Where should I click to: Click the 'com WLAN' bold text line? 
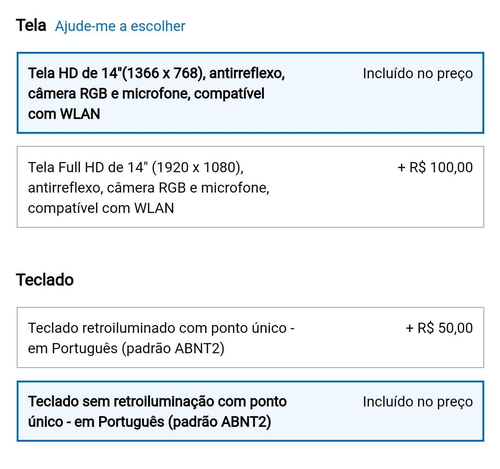pos(64,114)
